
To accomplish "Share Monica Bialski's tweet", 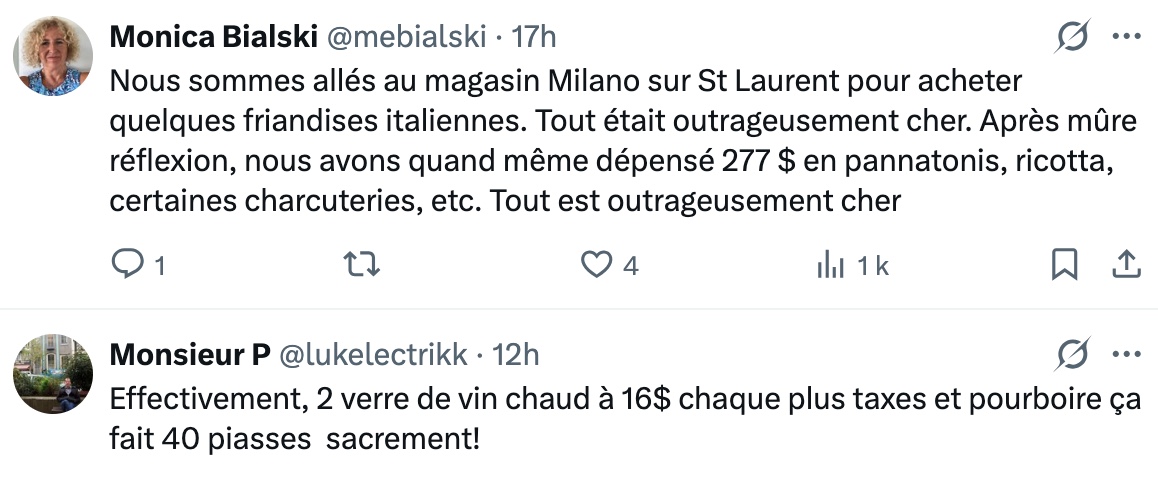I will click(1126, 265).
